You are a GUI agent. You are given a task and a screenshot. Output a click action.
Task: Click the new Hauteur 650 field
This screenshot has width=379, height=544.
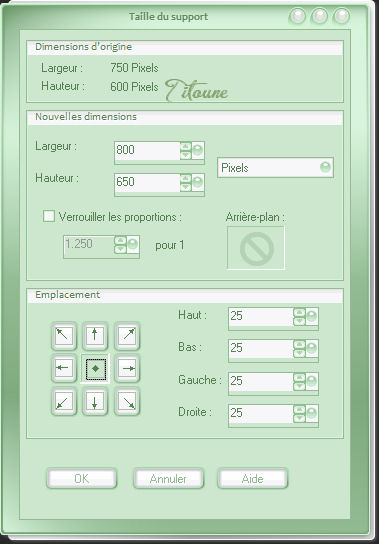148,182
